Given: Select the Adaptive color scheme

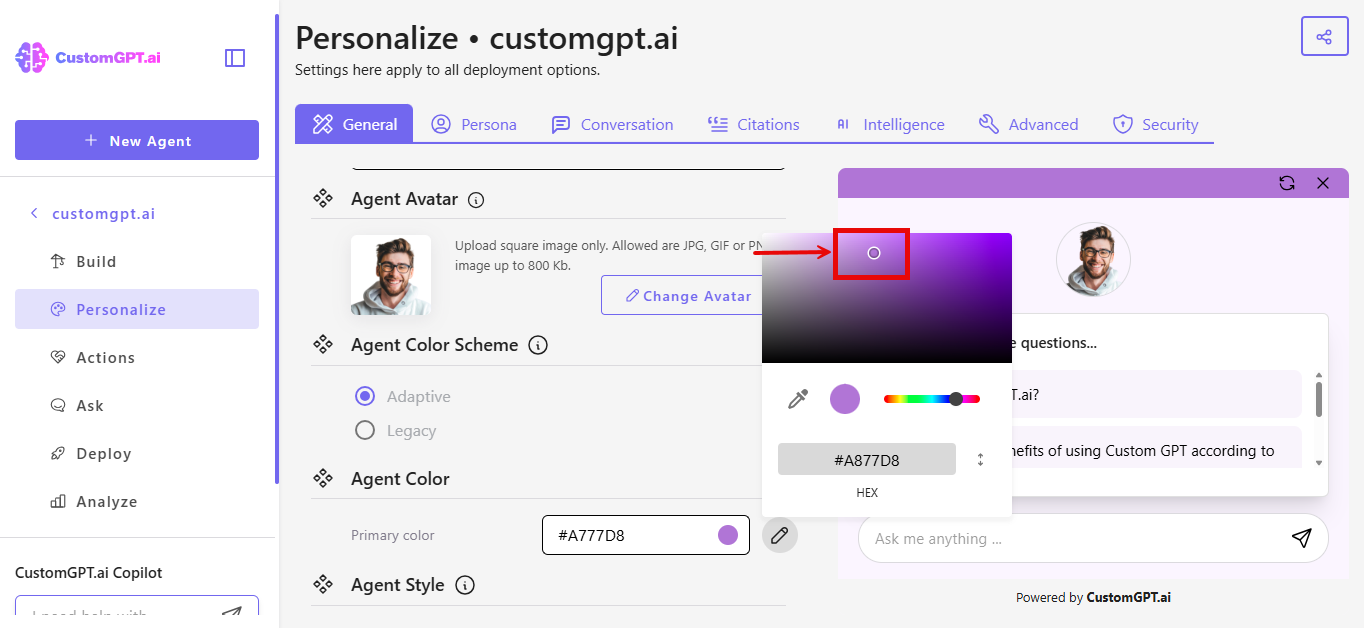Looking at the screenshot, I should coord(365,396).
